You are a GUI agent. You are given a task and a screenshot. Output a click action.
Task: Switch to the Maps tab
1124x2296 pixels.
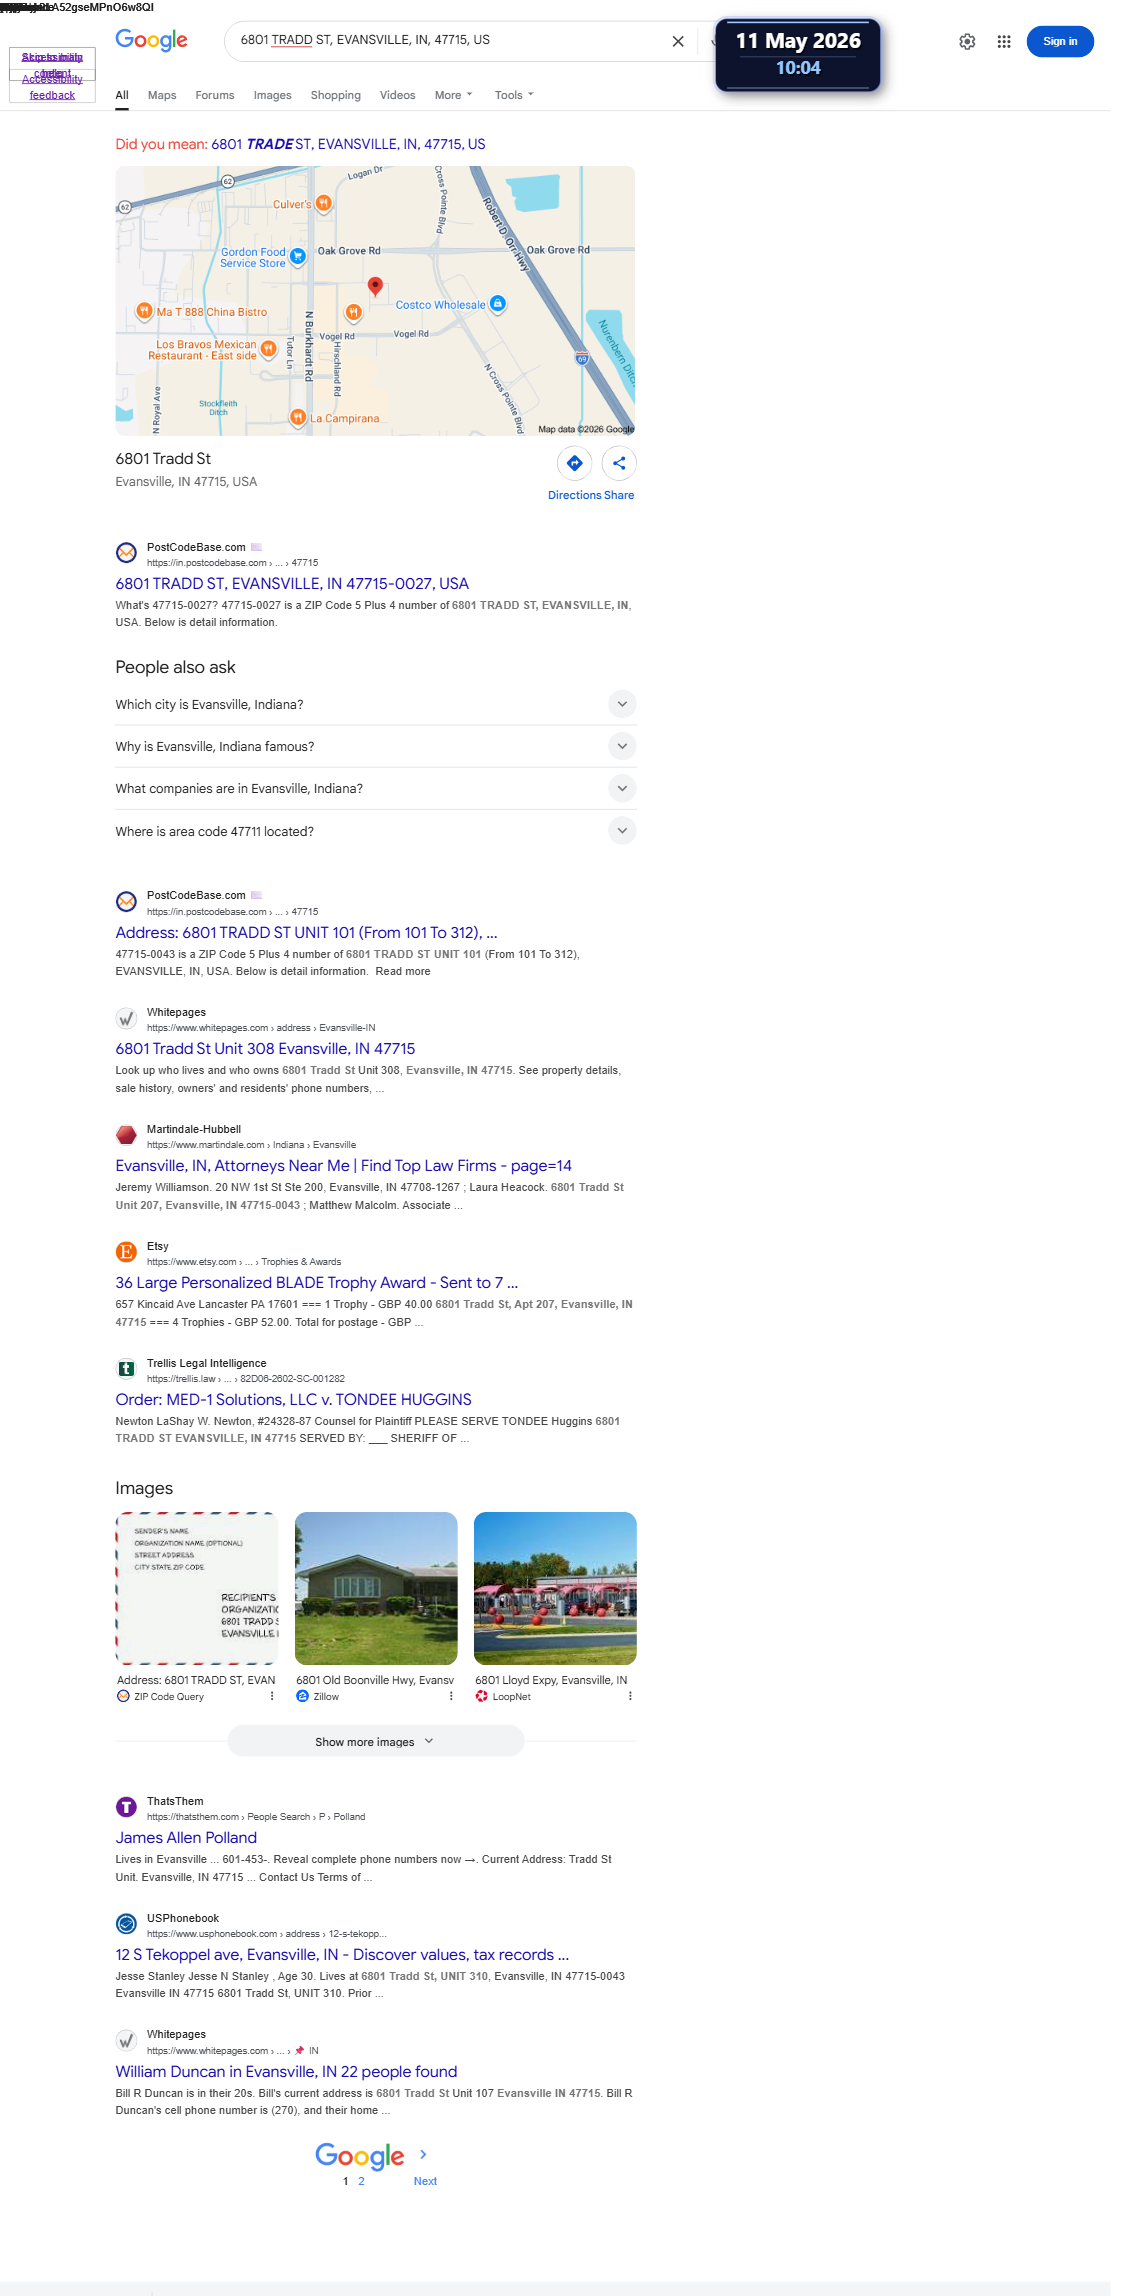coord(162,95)
